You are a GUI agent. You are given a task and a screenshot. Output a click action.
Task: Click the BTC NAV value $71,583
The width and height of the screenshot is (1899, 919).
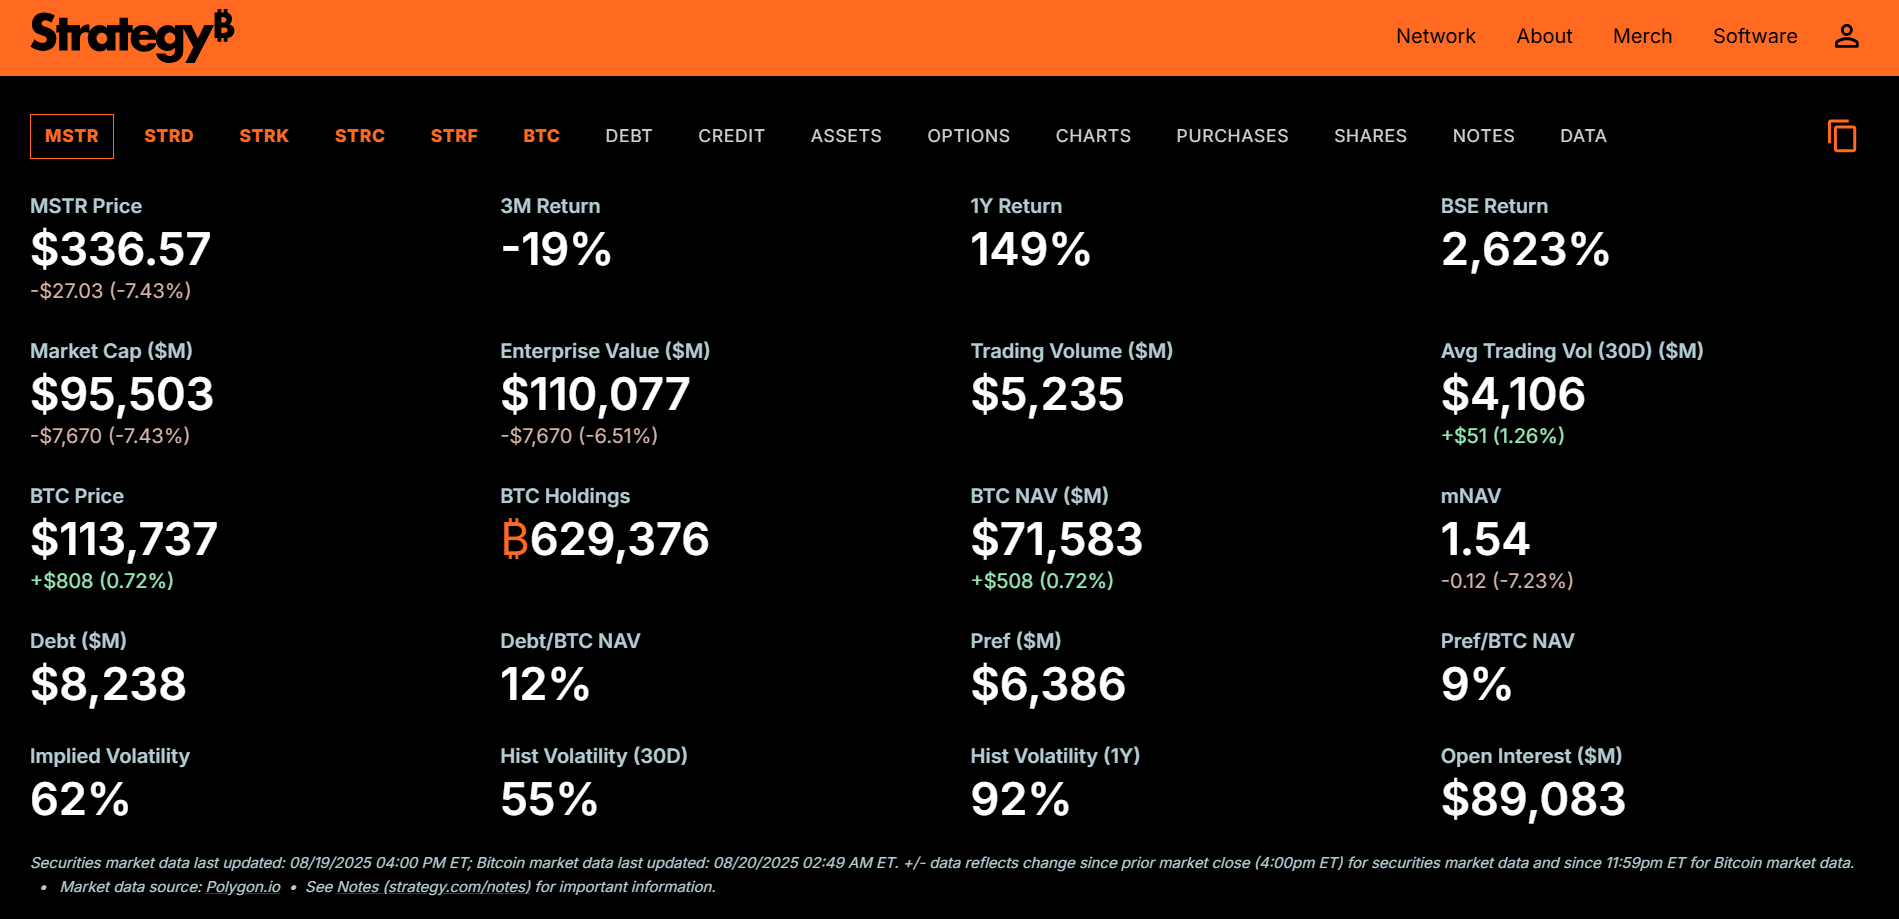[x=1056, y=539]
